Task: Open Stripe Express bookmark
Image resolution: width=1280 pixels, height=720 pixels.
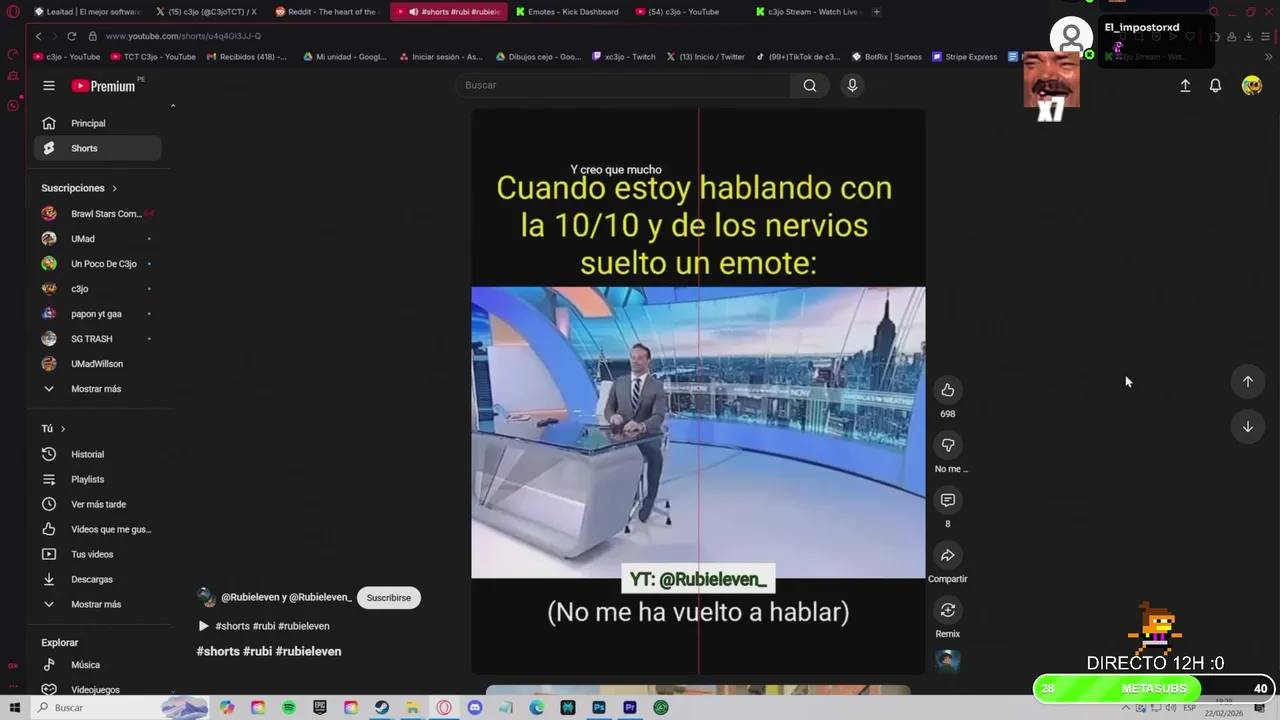Action: coord(964,57)
